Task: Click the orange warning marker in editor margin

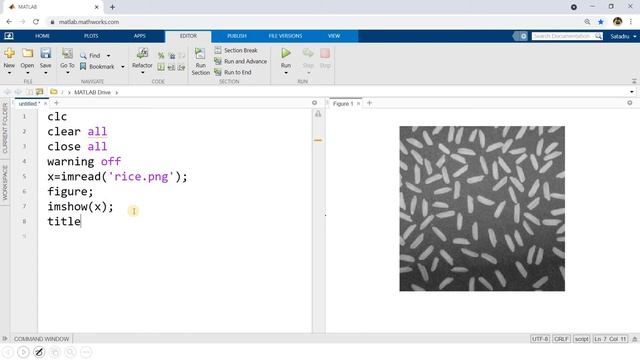Action: pyautogui.click(x=318, y=140)
